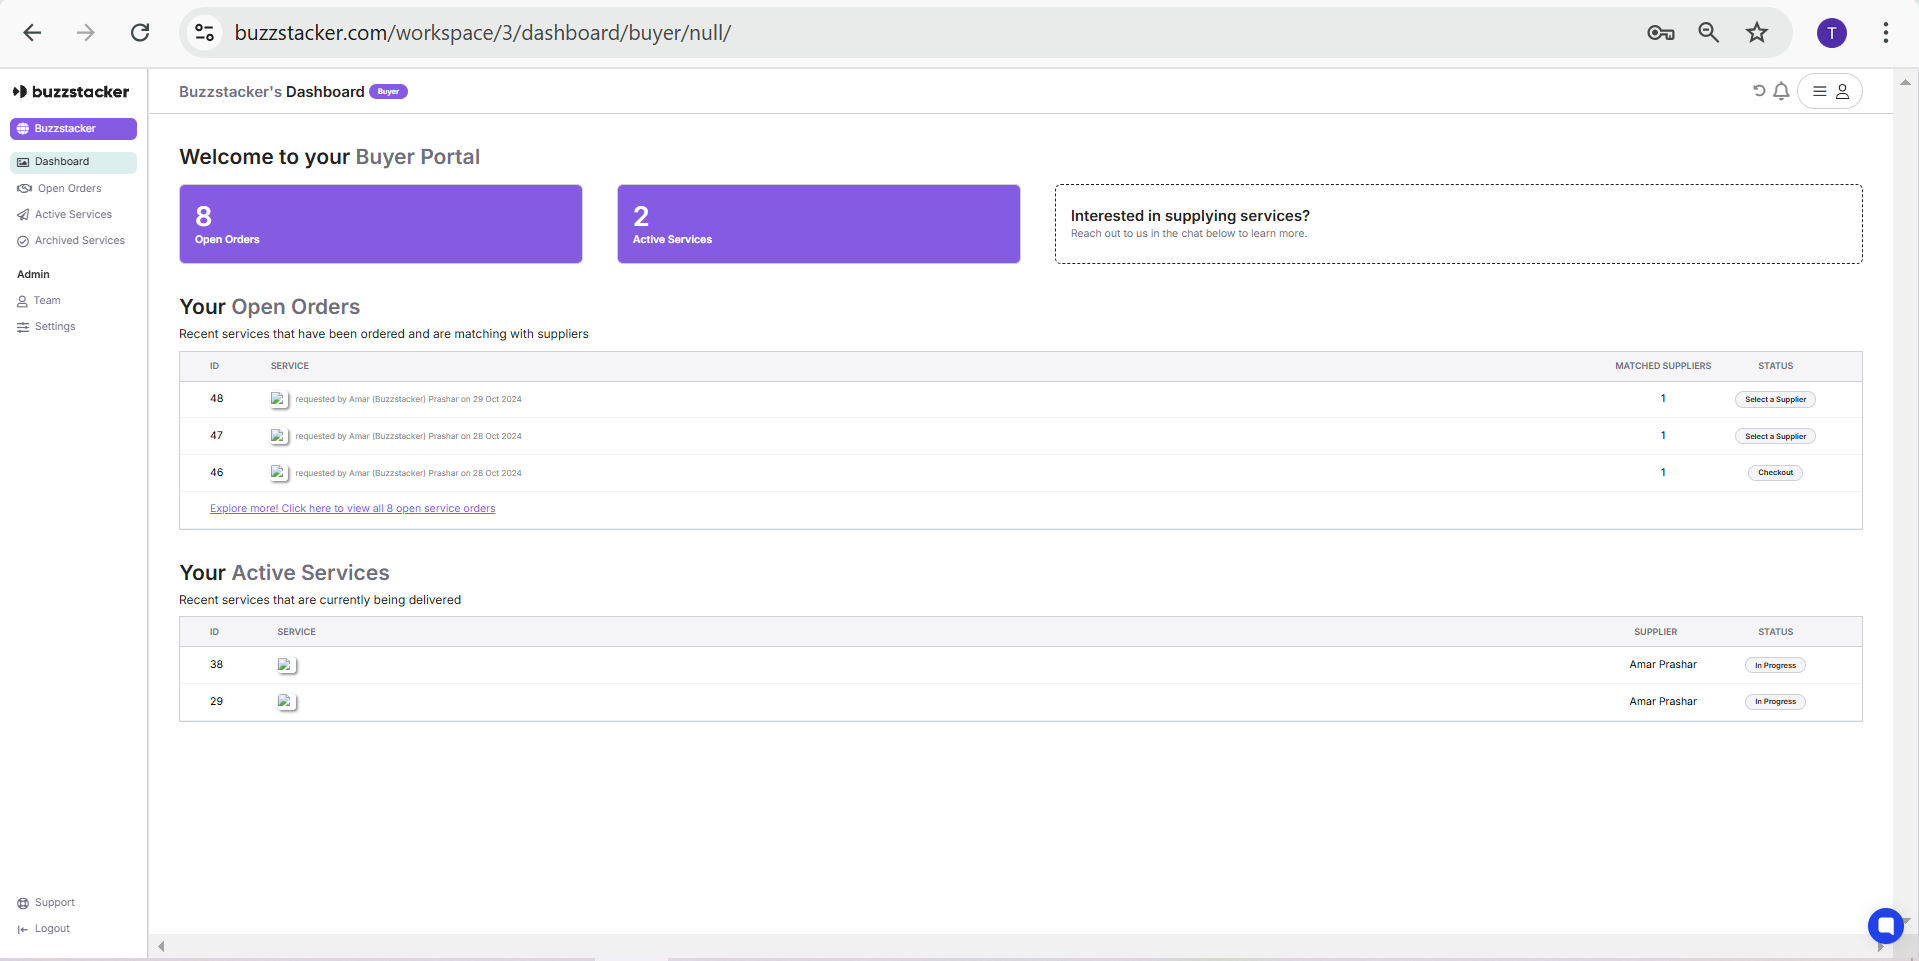1919x961 pixels.
Task: Open the user account menu button
Action: pyautogui.click(x=1830, y=91)
